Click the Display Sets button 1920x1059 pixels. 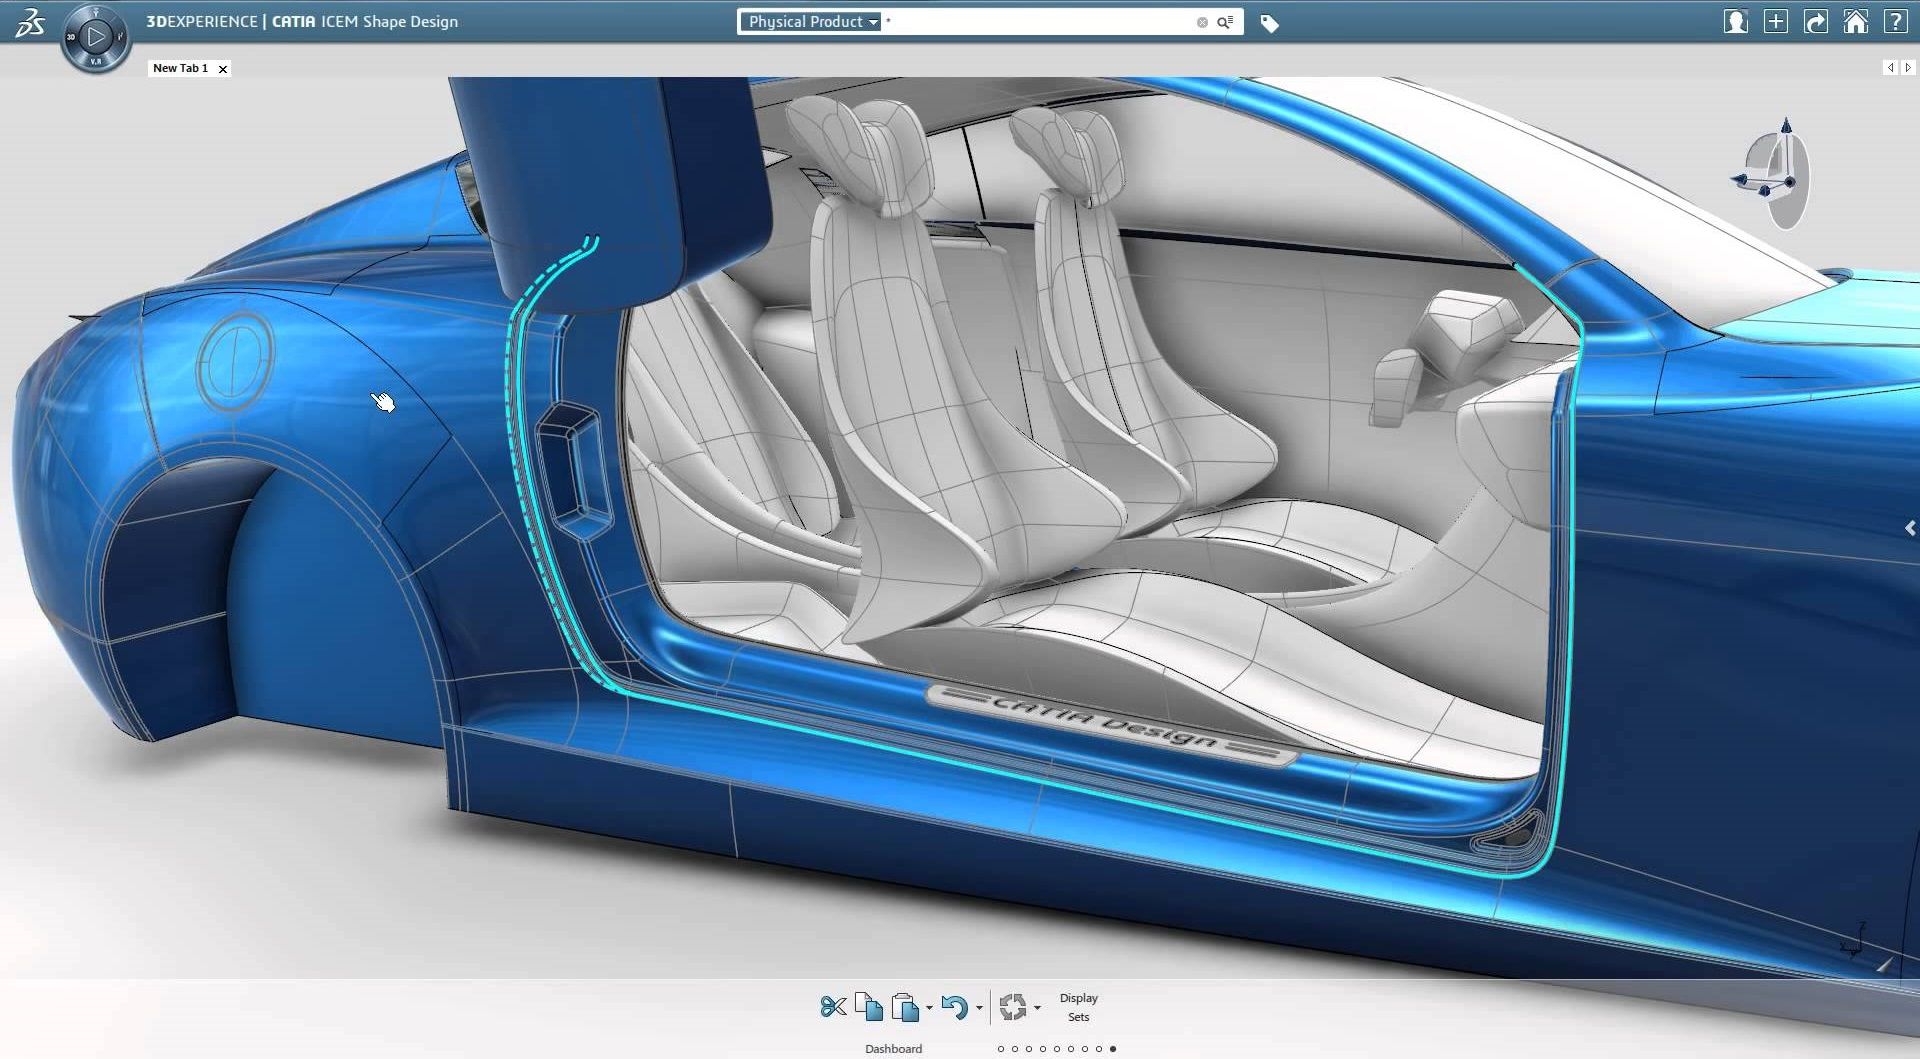click(1078, 1007)
